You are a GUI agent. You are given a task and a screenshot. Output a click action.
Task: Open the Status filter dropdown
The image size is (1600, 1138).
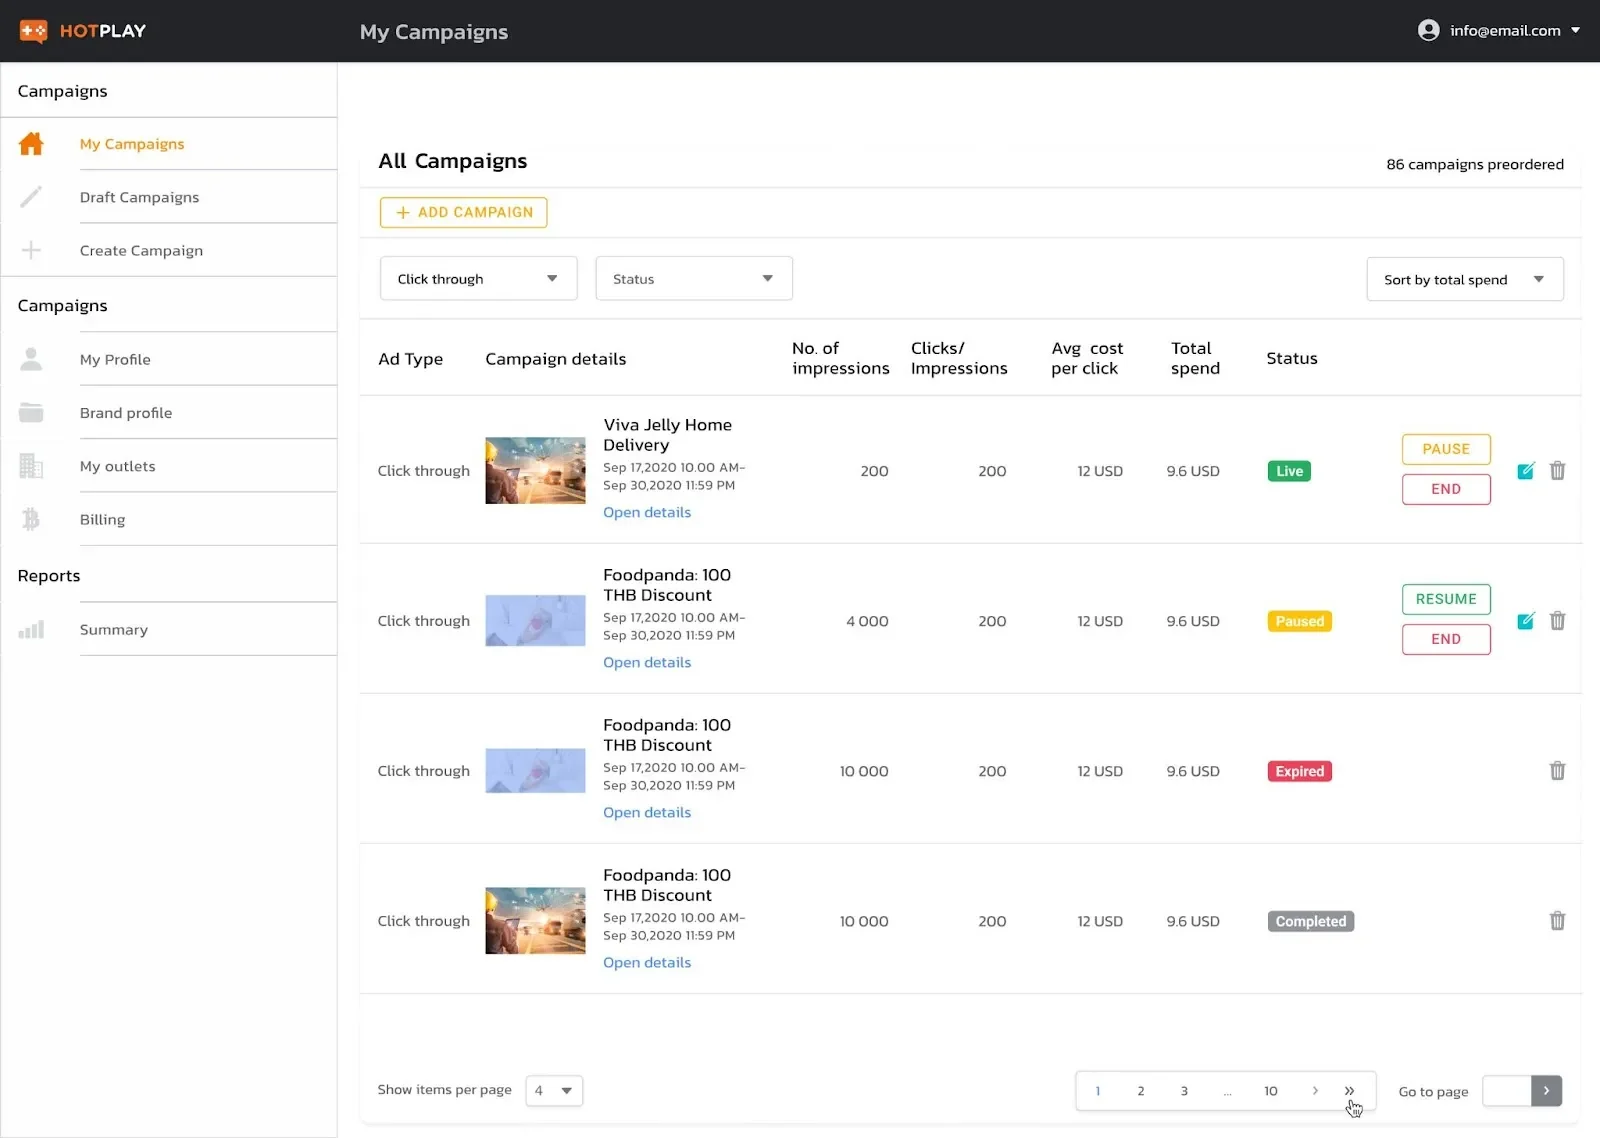[694, 279]
